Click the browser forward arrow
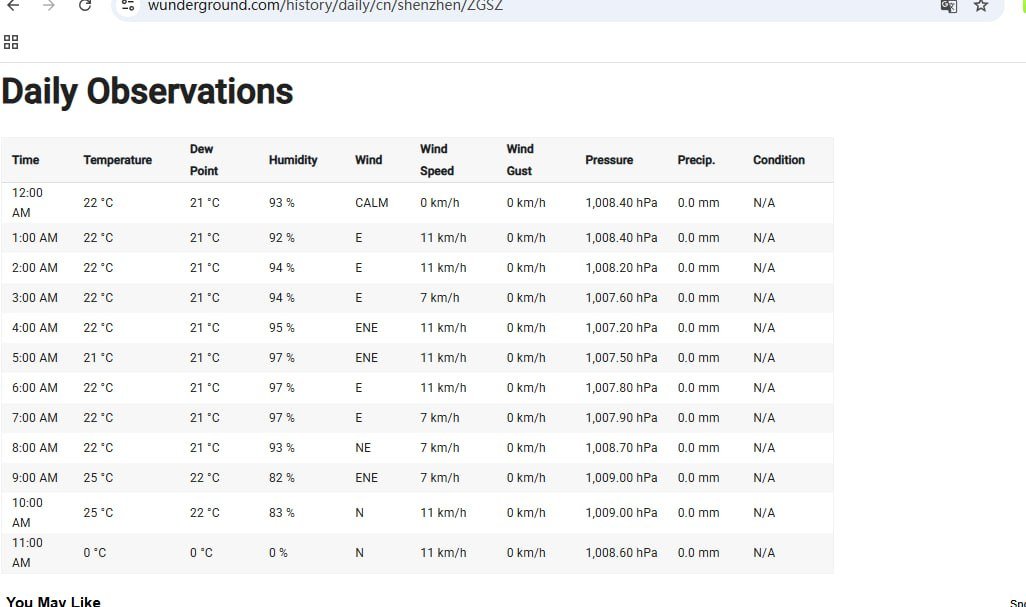 48,6
